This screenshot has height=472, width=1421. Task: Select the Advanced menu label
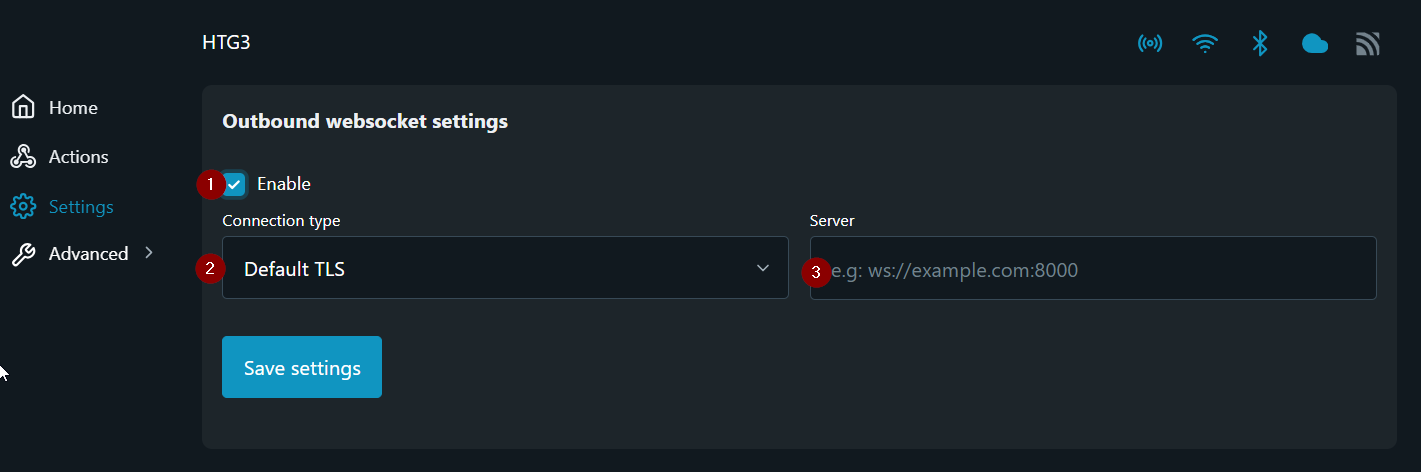tap(88, 254)
